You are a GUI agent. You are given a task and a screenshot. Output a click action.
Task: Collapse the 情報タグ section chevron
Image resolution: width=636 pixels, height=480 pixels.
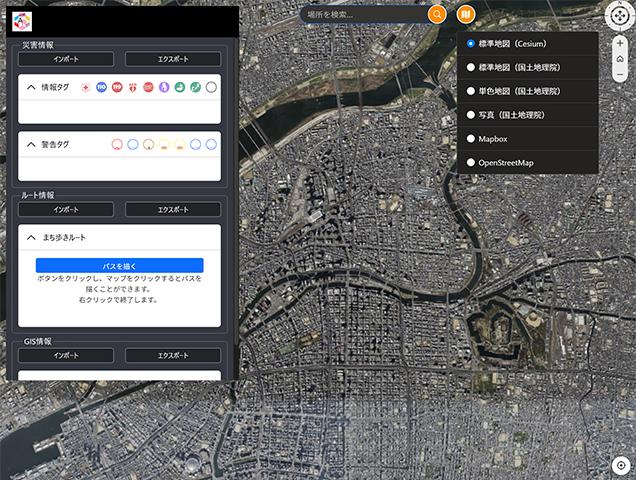point(31,87)
